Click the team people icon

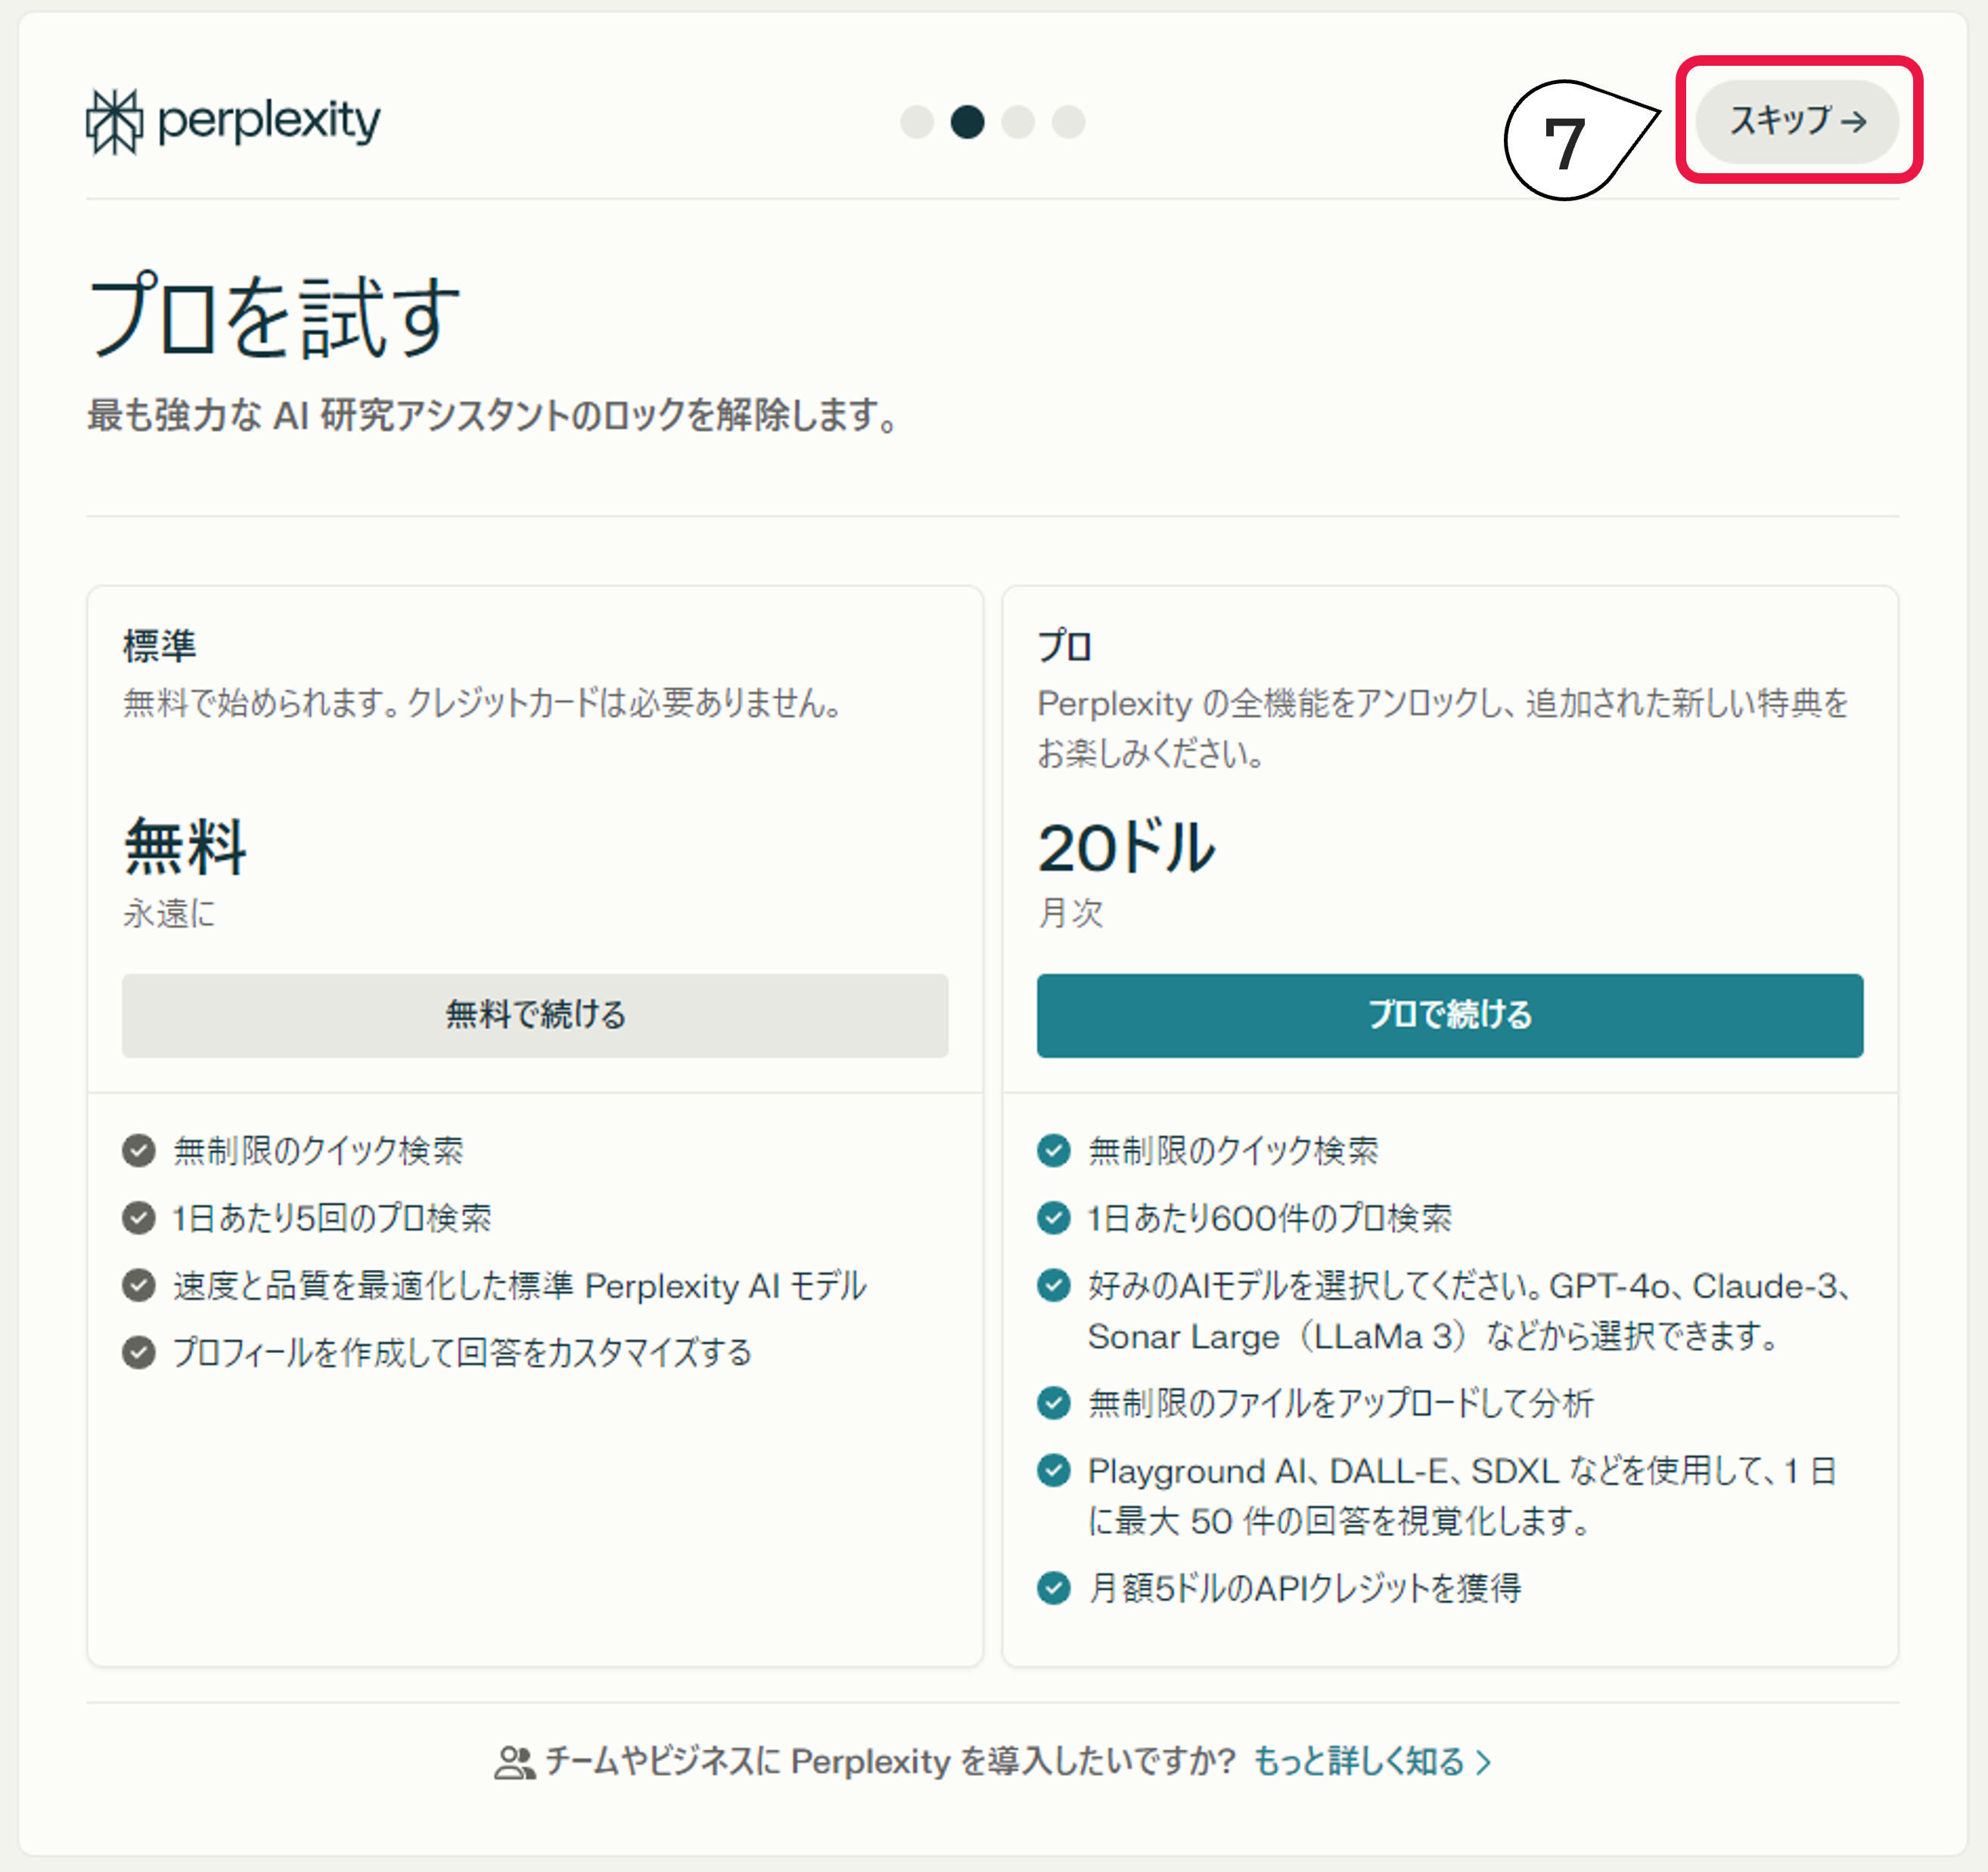point(514,1762)
